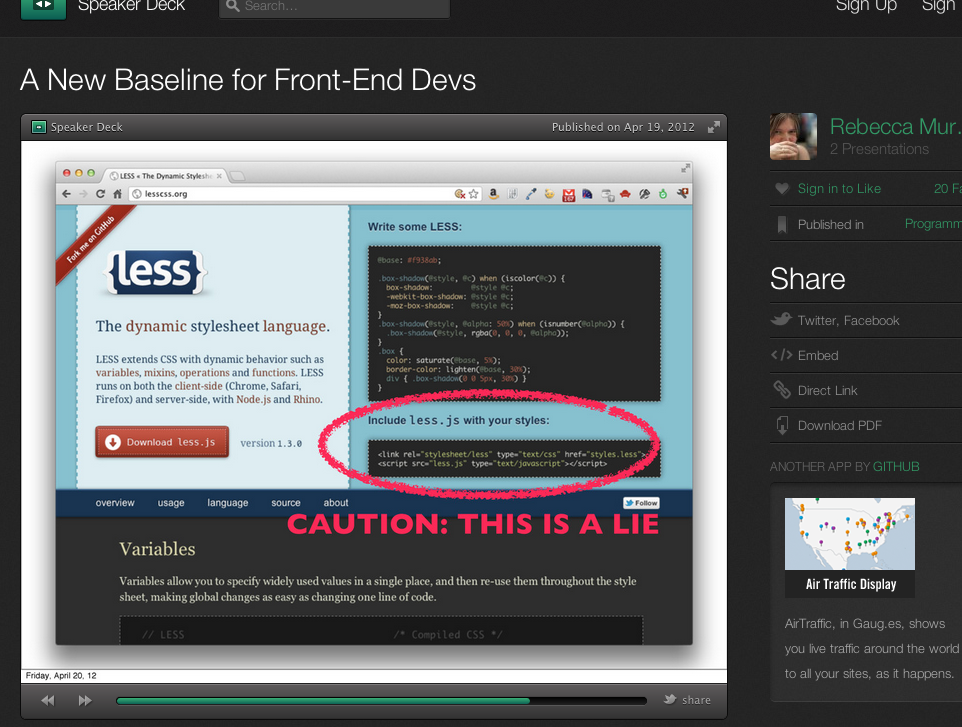Click the Twitter, Facebook share option
Viewport: 962px width, 727px height.
click(848, 320)
